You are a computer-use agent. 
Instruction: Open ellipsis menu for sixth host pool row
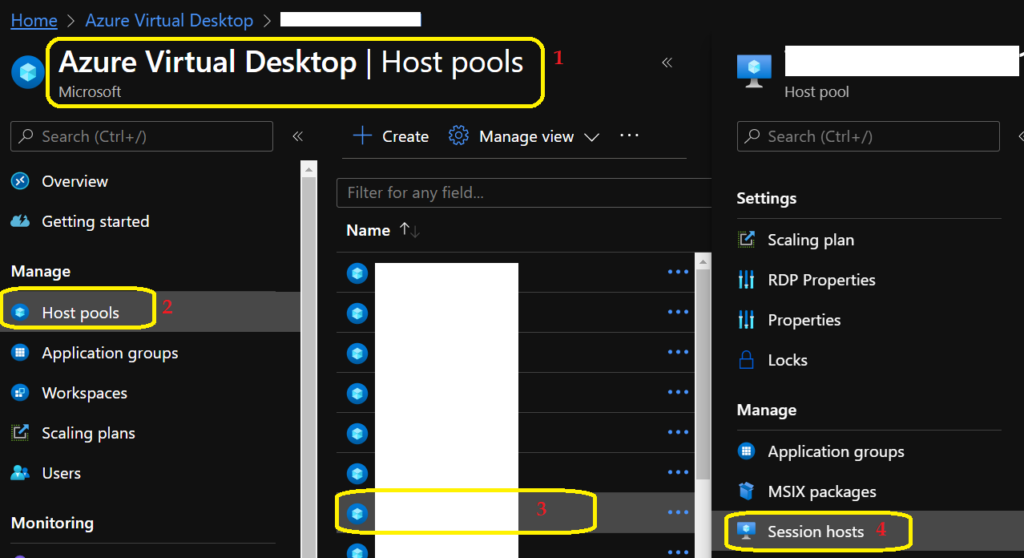678,472
